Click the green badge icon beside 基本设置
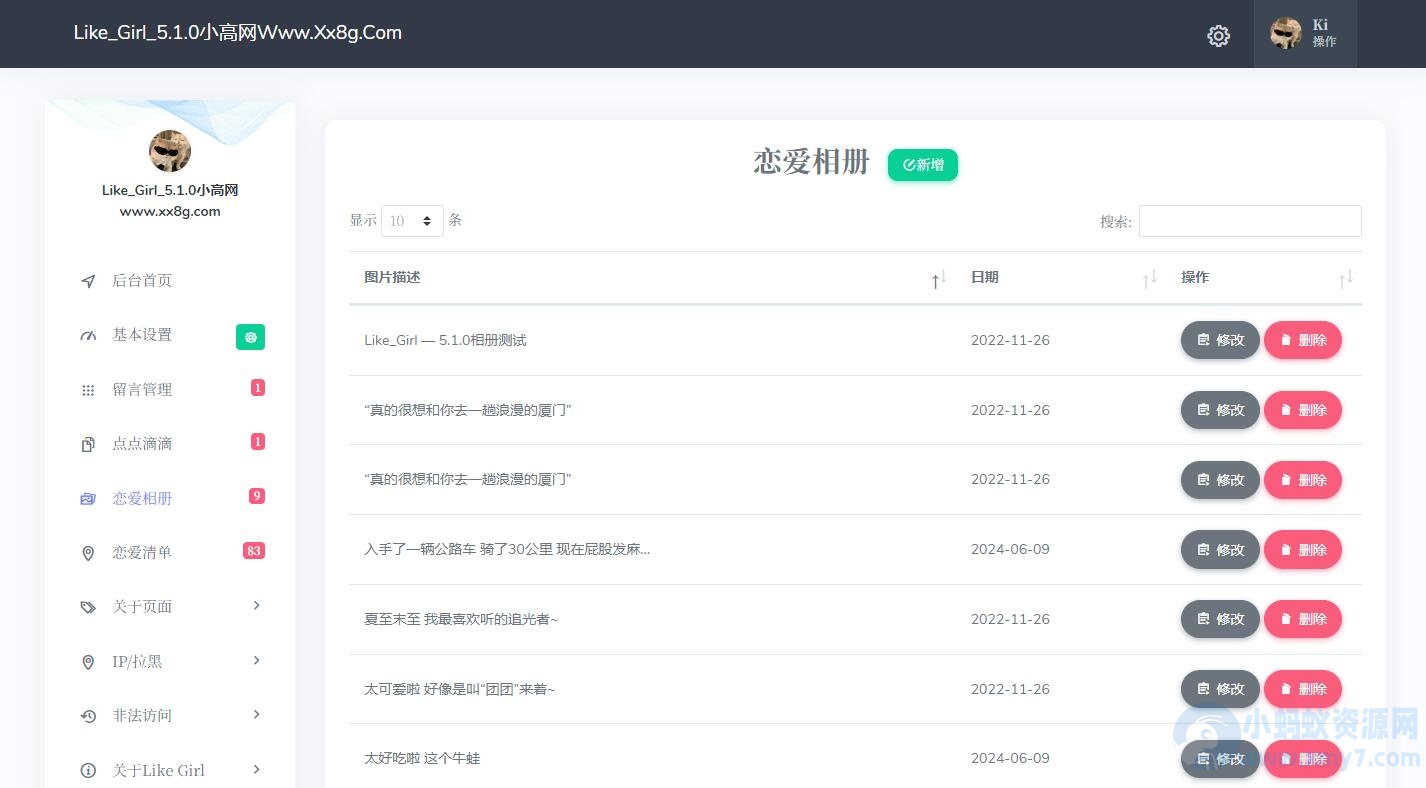Image resolution: width=1426 pixels, height=788 pixels. pos(250,337)
